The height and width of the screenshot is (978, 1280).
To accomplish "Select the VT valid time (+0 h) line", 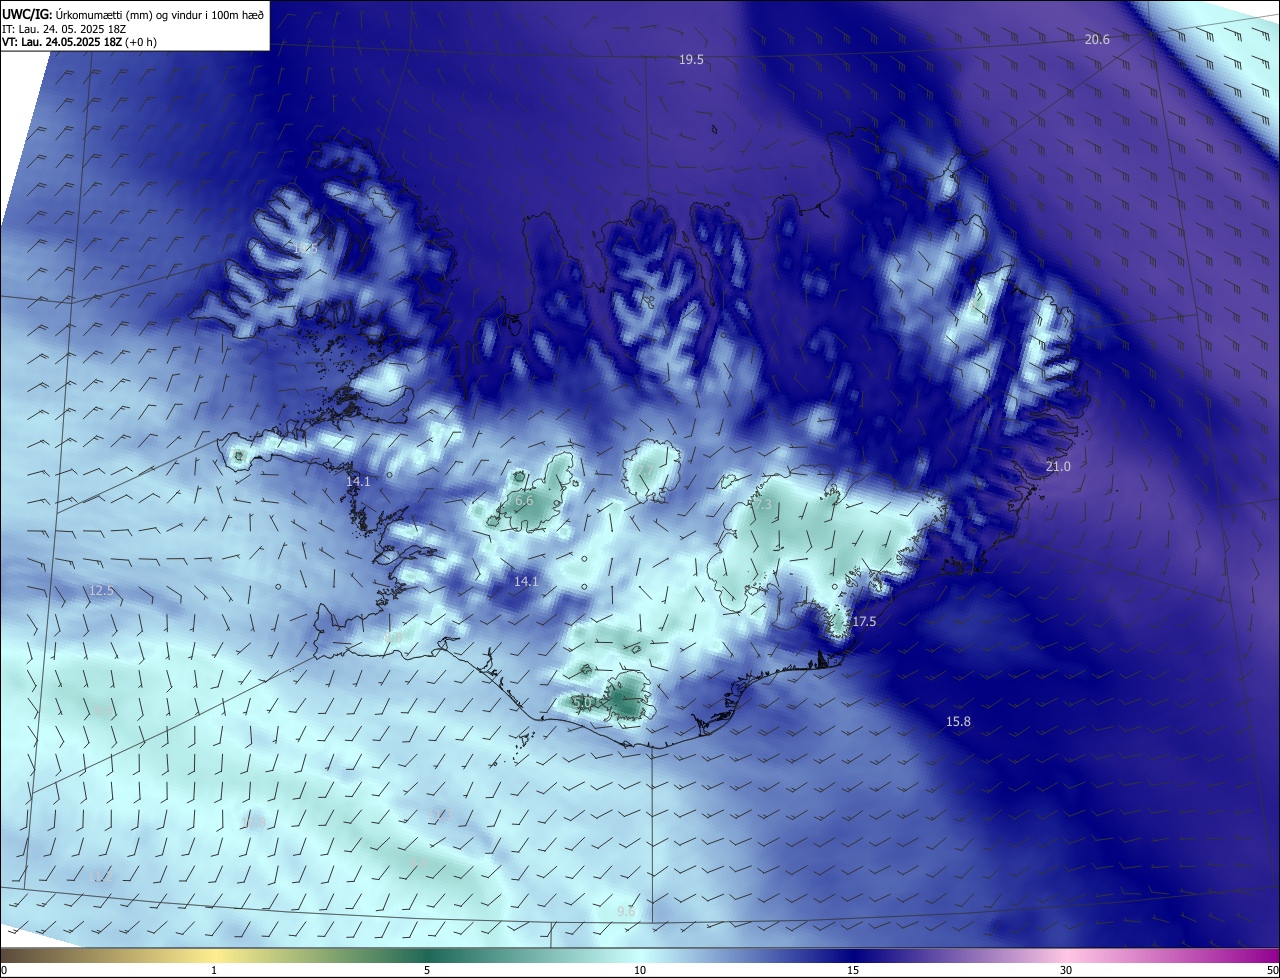I will (79, 42).
